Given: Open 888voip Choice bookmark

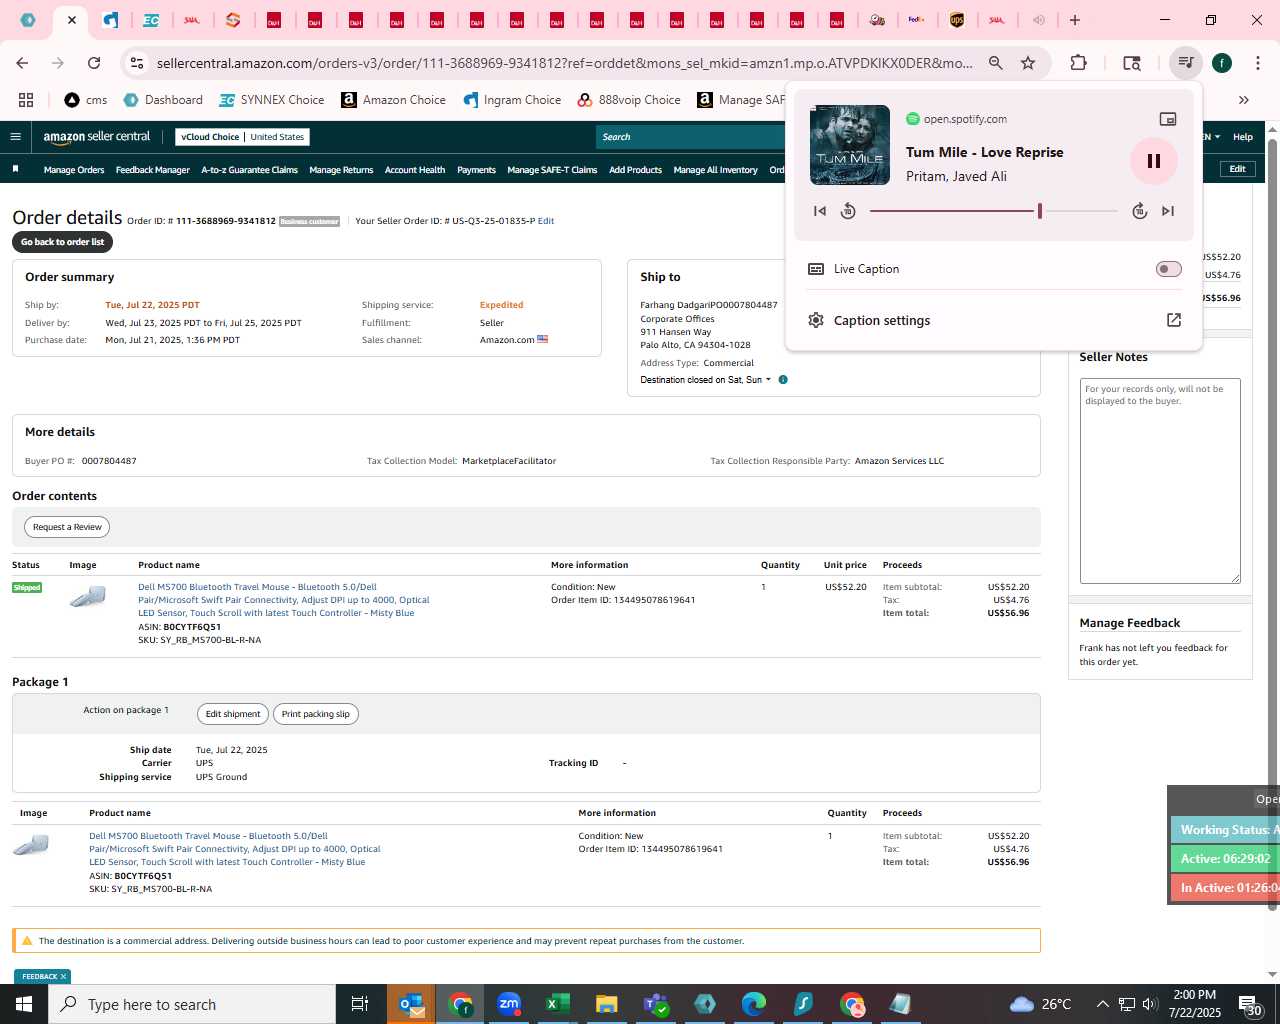Looking at the screenshot, I should [x=629, y=100].
